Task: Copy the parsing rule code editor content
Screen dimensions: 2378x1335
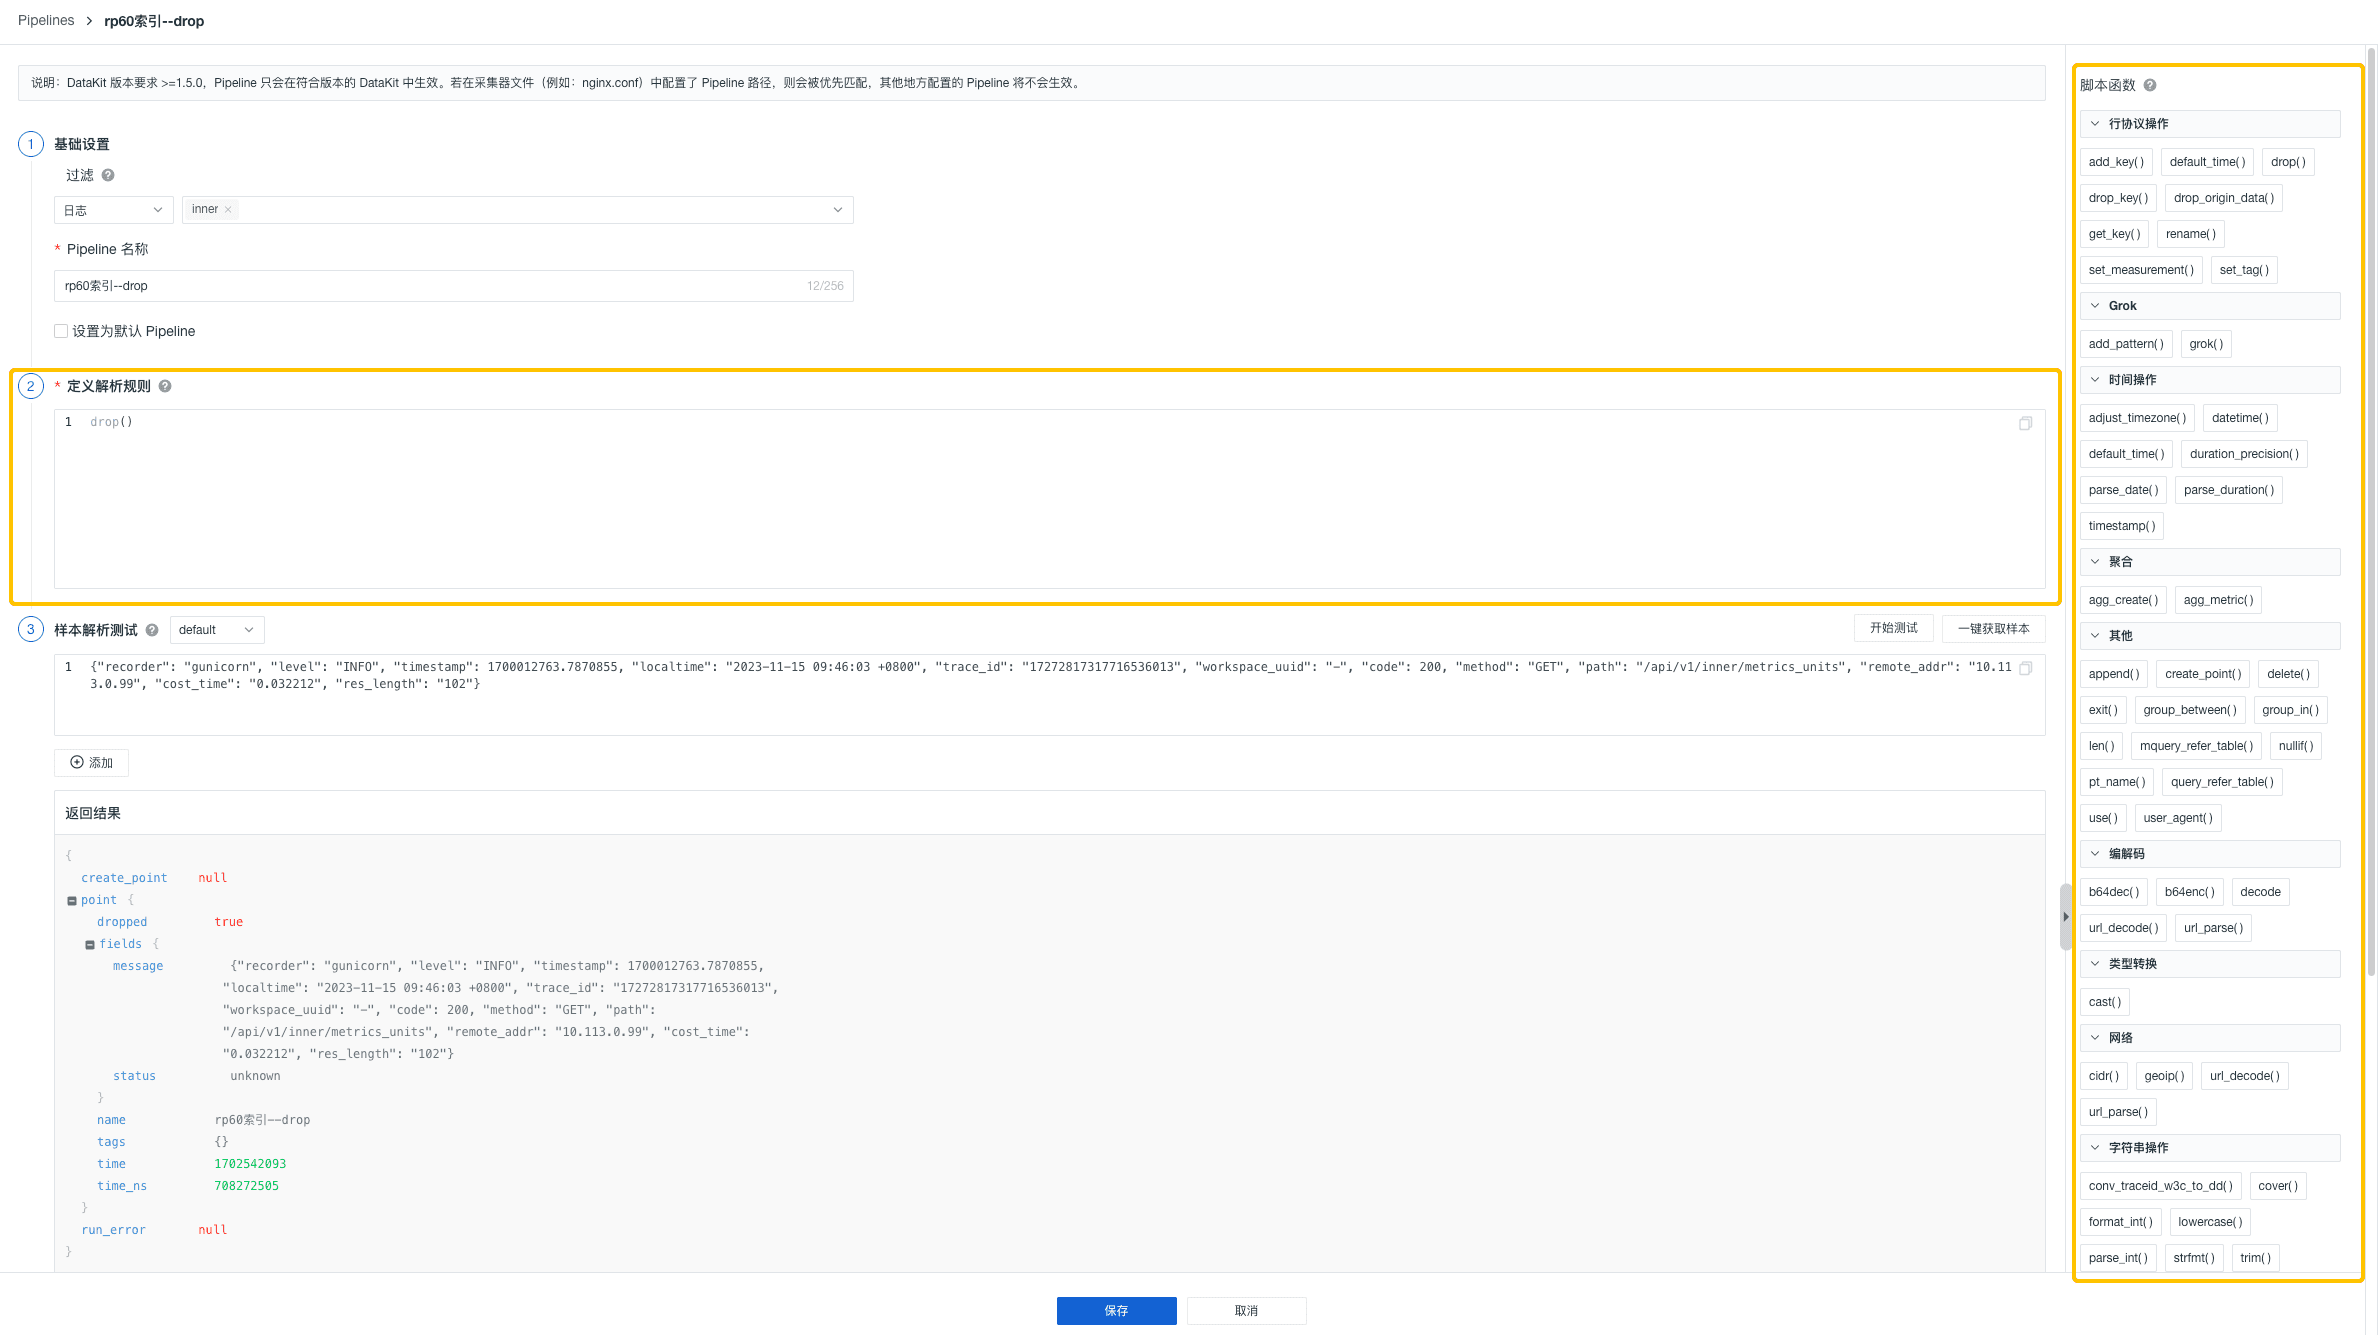Action: pyautogui.click(x=2025, y=423)
